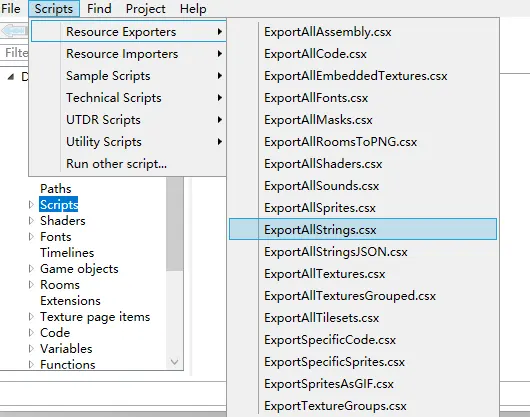The width and height of the screenshot is (530, 417).
Task: Run ExportAllRoomsToPNG.csx script
Action: pos(363,141)
